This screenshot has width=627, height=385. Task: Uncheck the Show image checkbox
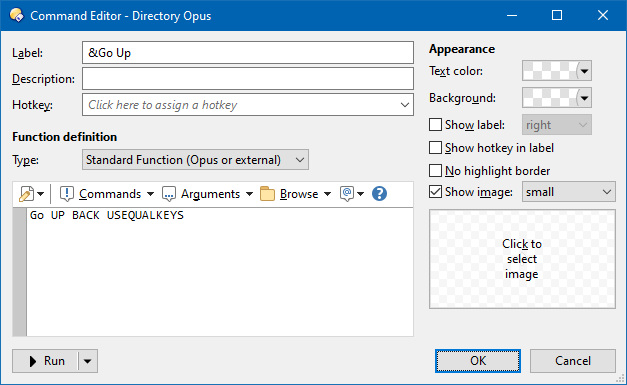pos(435,192)
